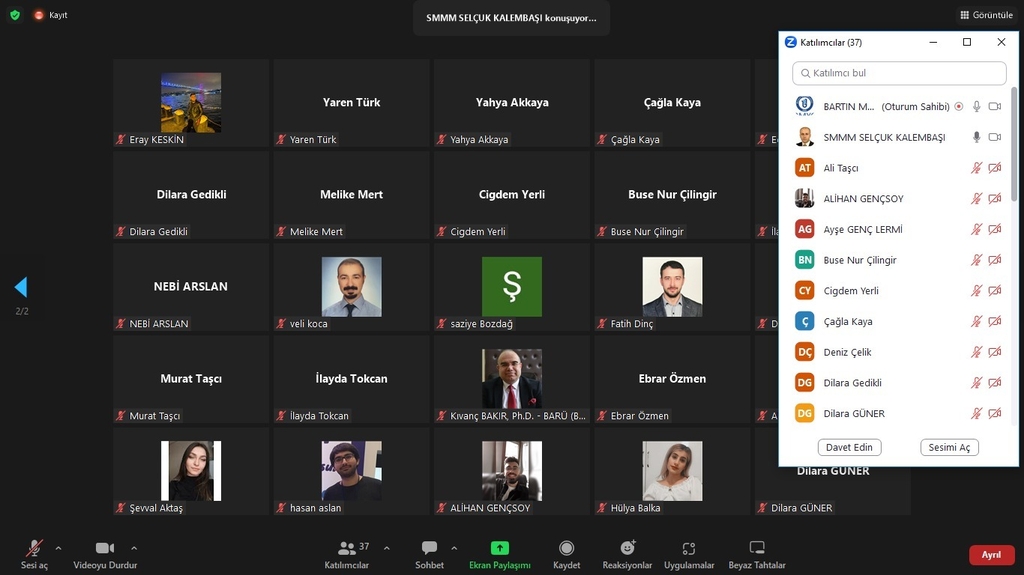
Task: Click Fatih Dinç's video tile
Action: [672, 287]
